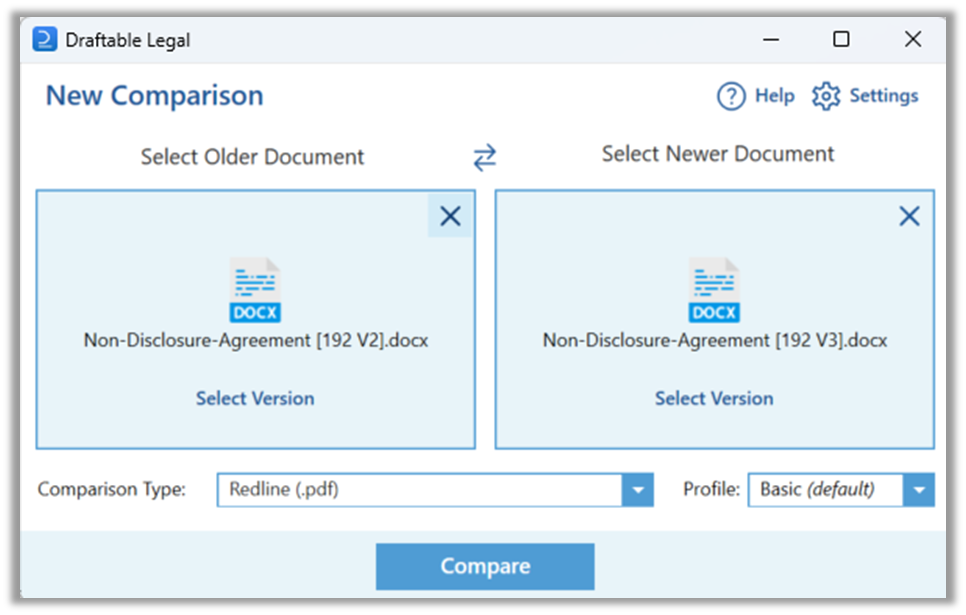Viewport: 966px width, 615px height.
Task: Open the Help question mark icon
Action: point(731,96)
